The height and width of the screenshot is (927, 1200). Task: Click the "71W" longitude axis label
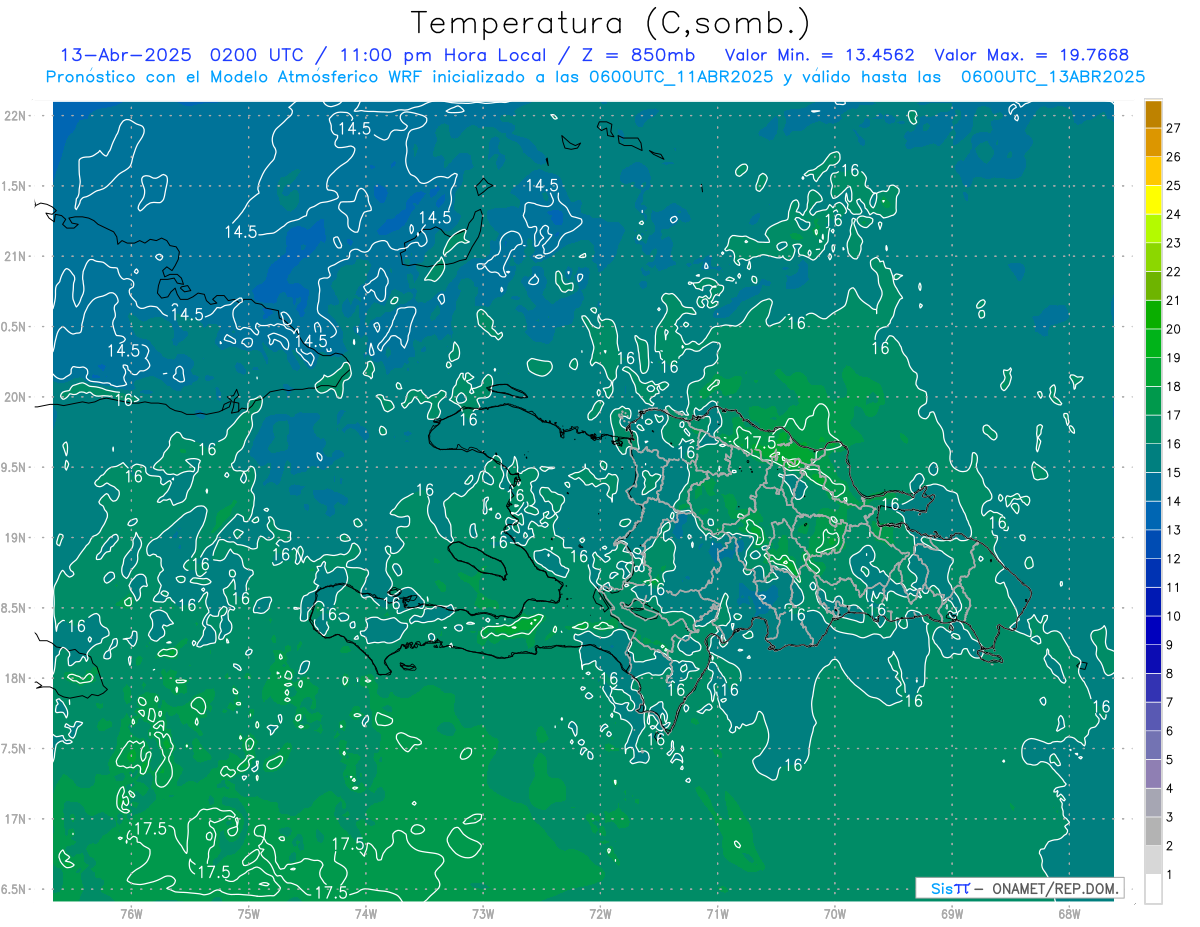point(717,913)
